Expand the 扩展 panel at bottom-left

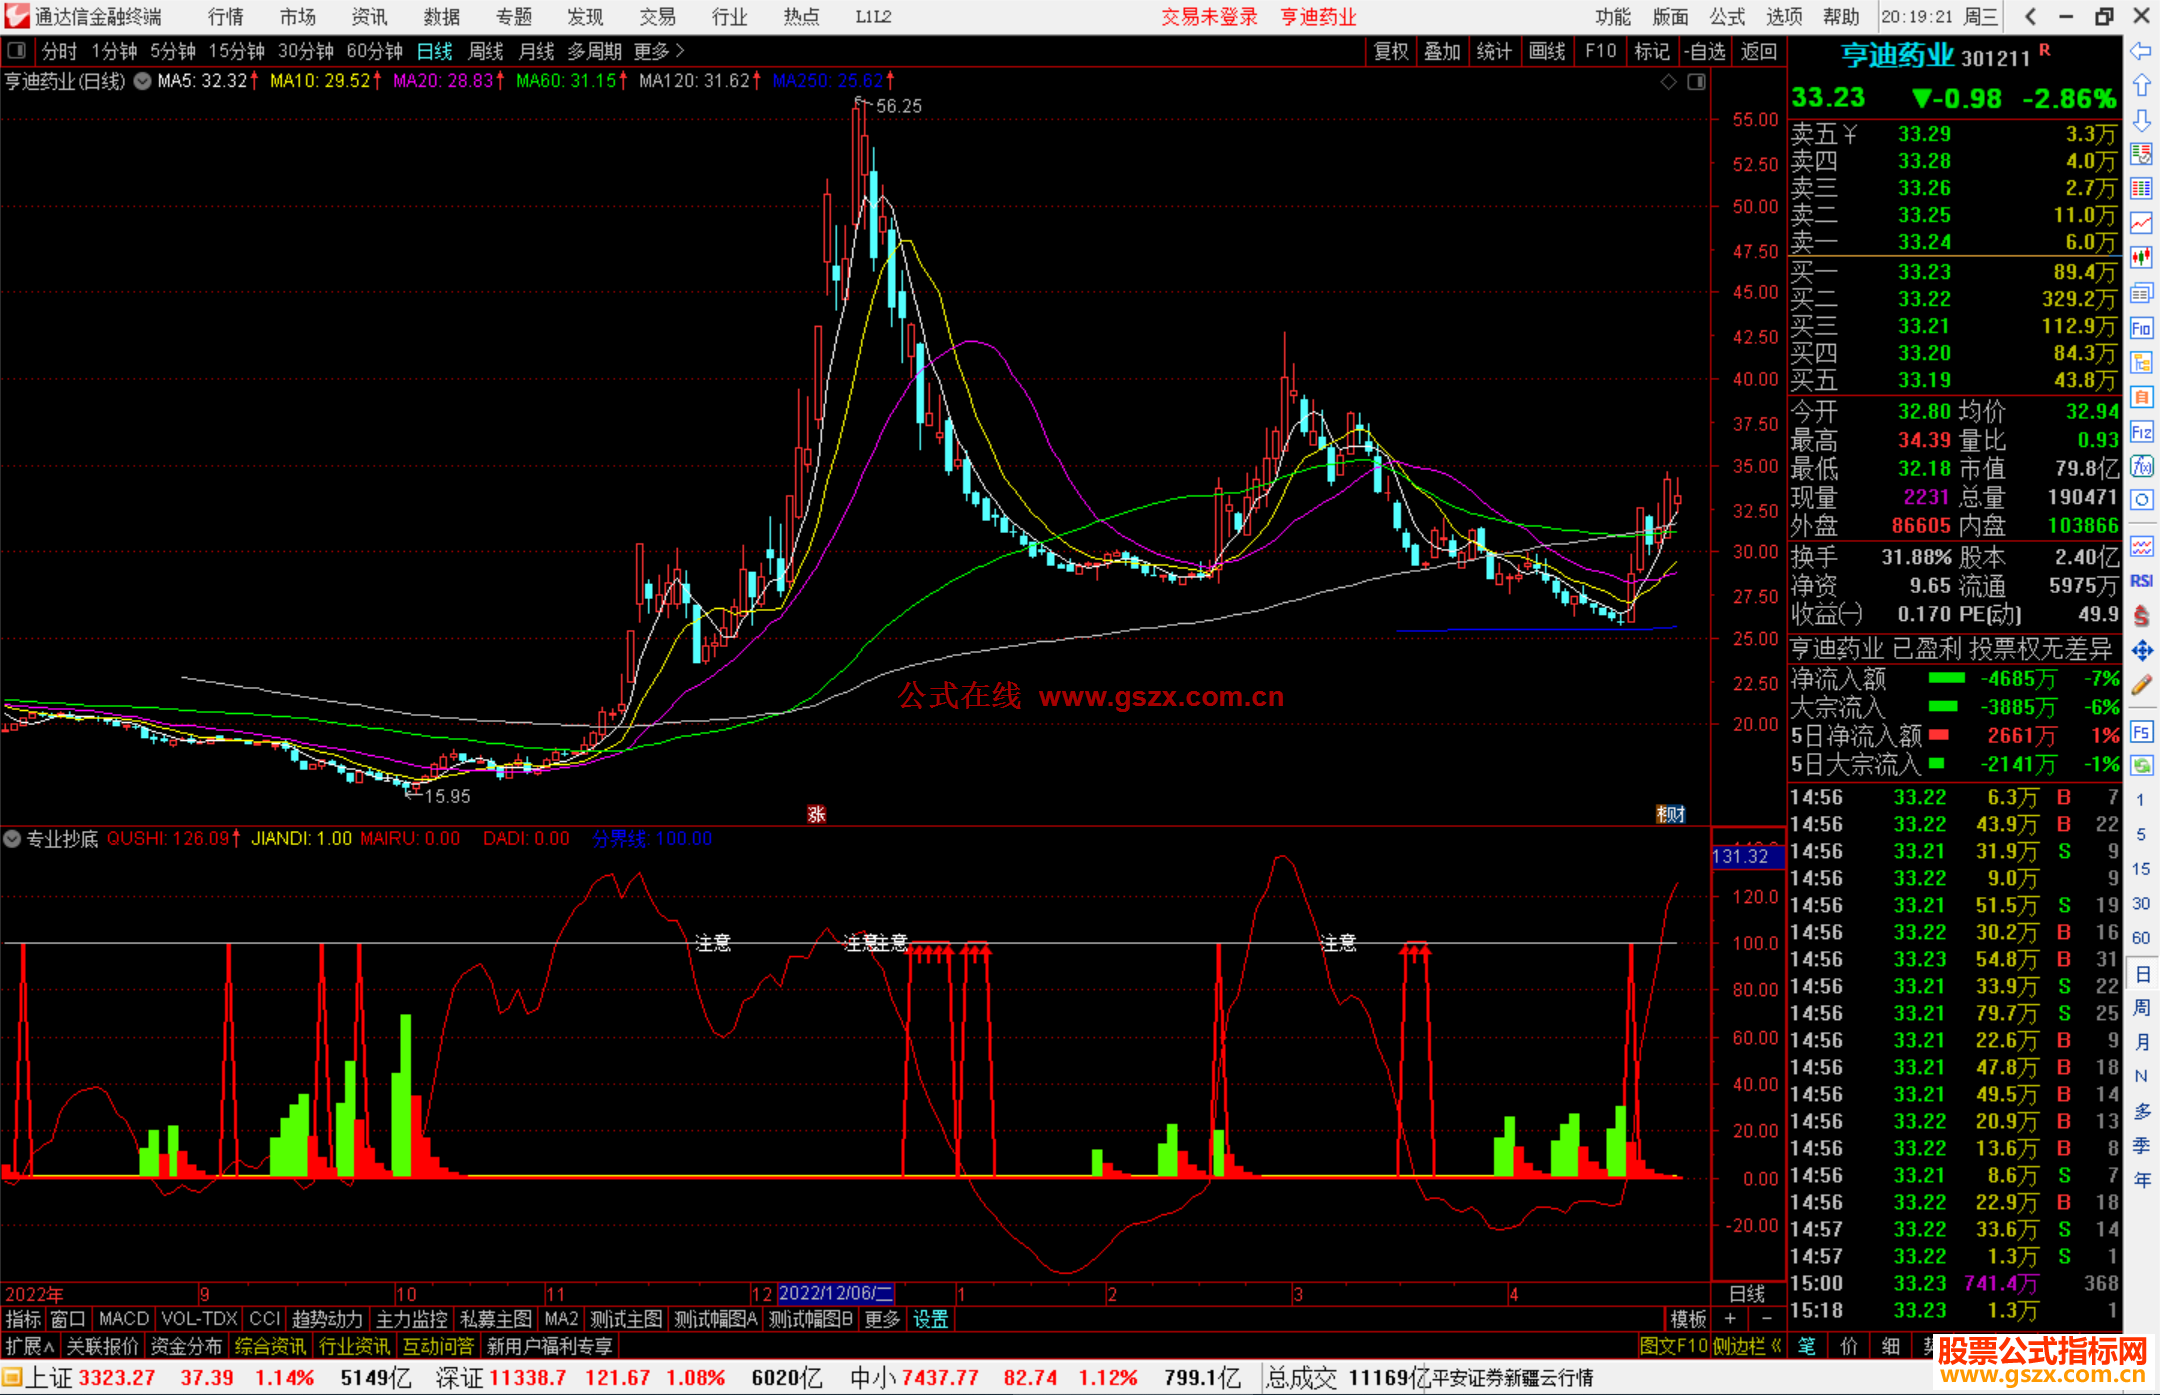pos(29,1346)
